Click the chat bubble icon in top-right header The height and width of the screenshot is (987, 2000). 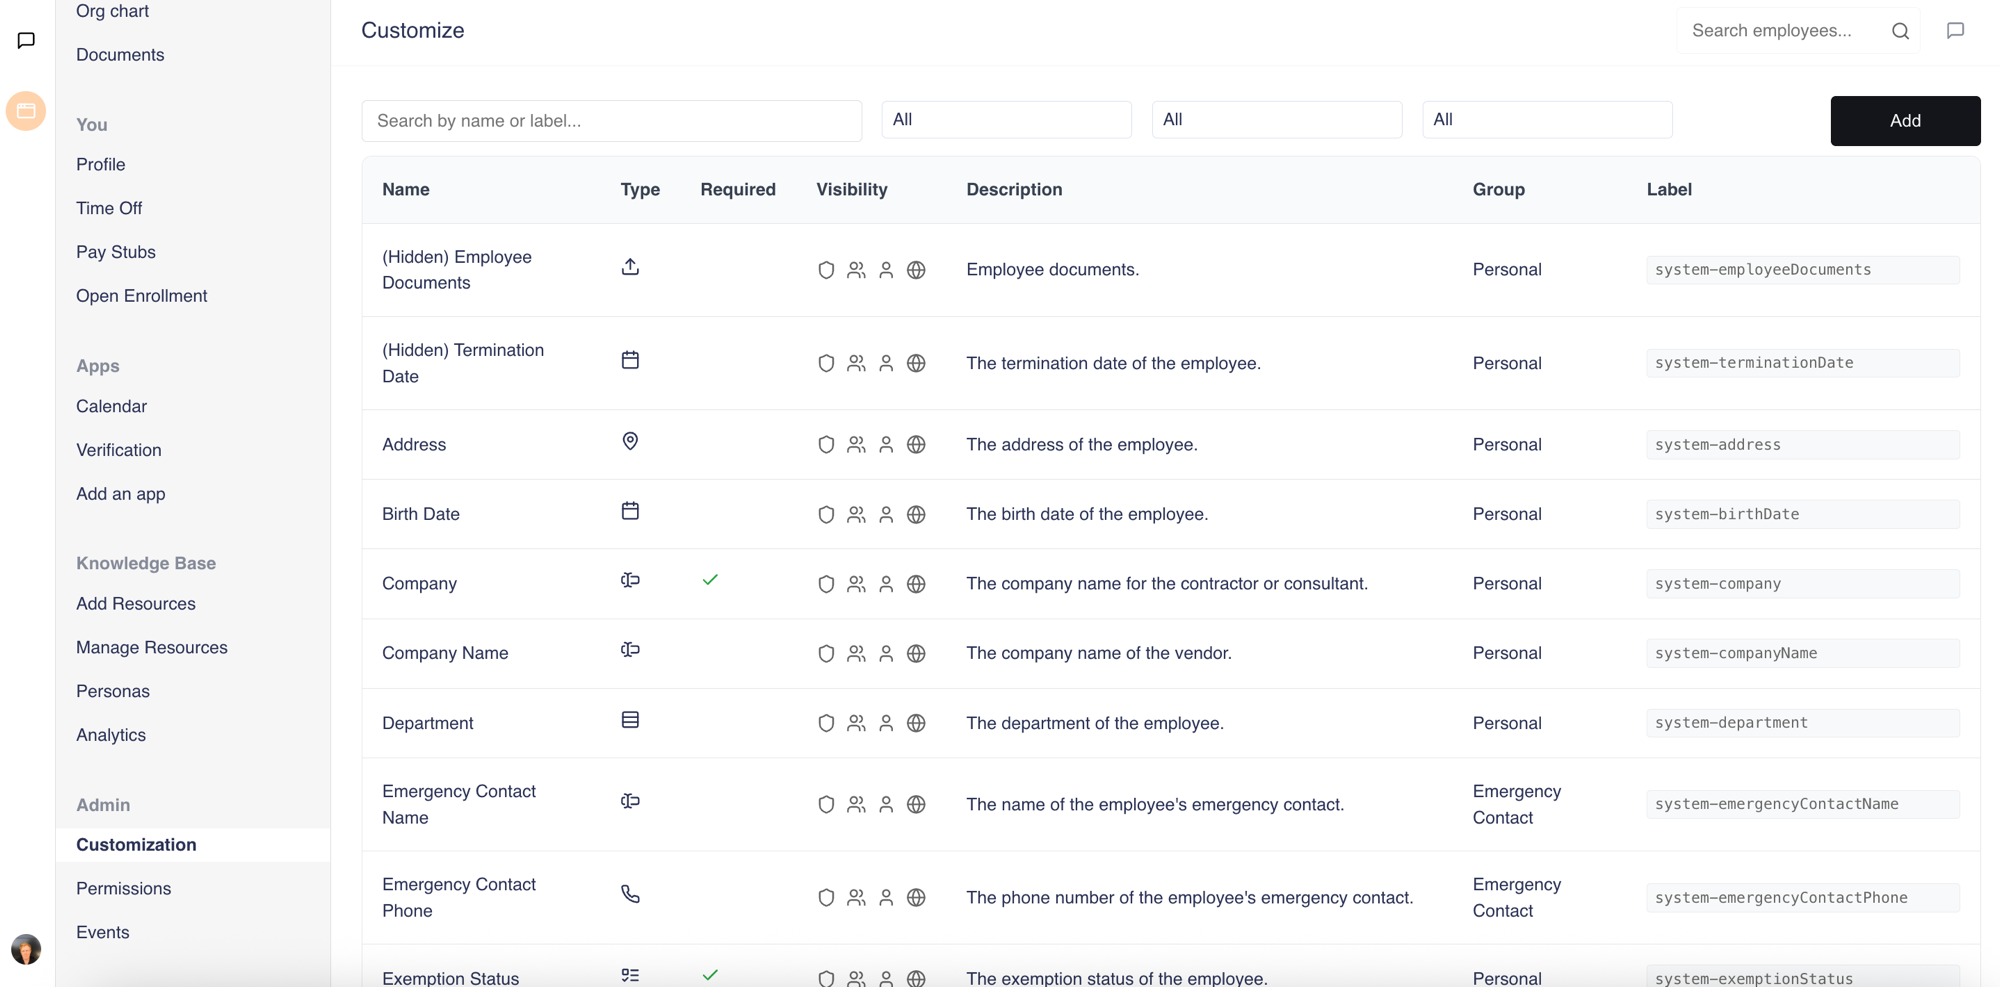1955,31
